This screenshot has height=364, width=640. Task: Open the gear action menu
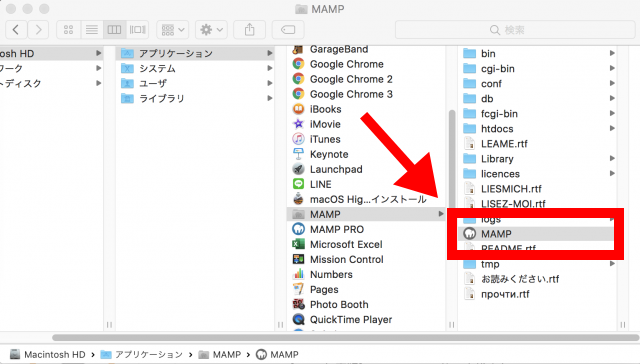[x=211, y=30]
